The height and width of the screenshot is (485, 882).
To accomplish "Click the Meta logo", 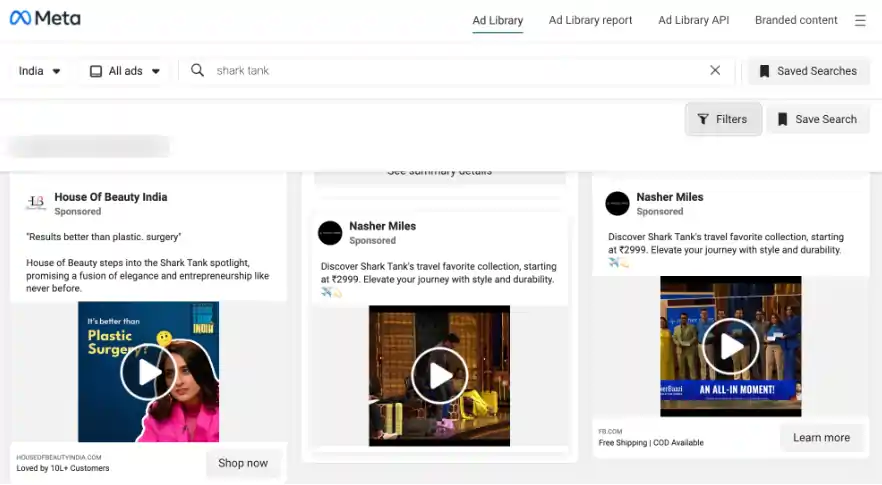I will (45, 19).
